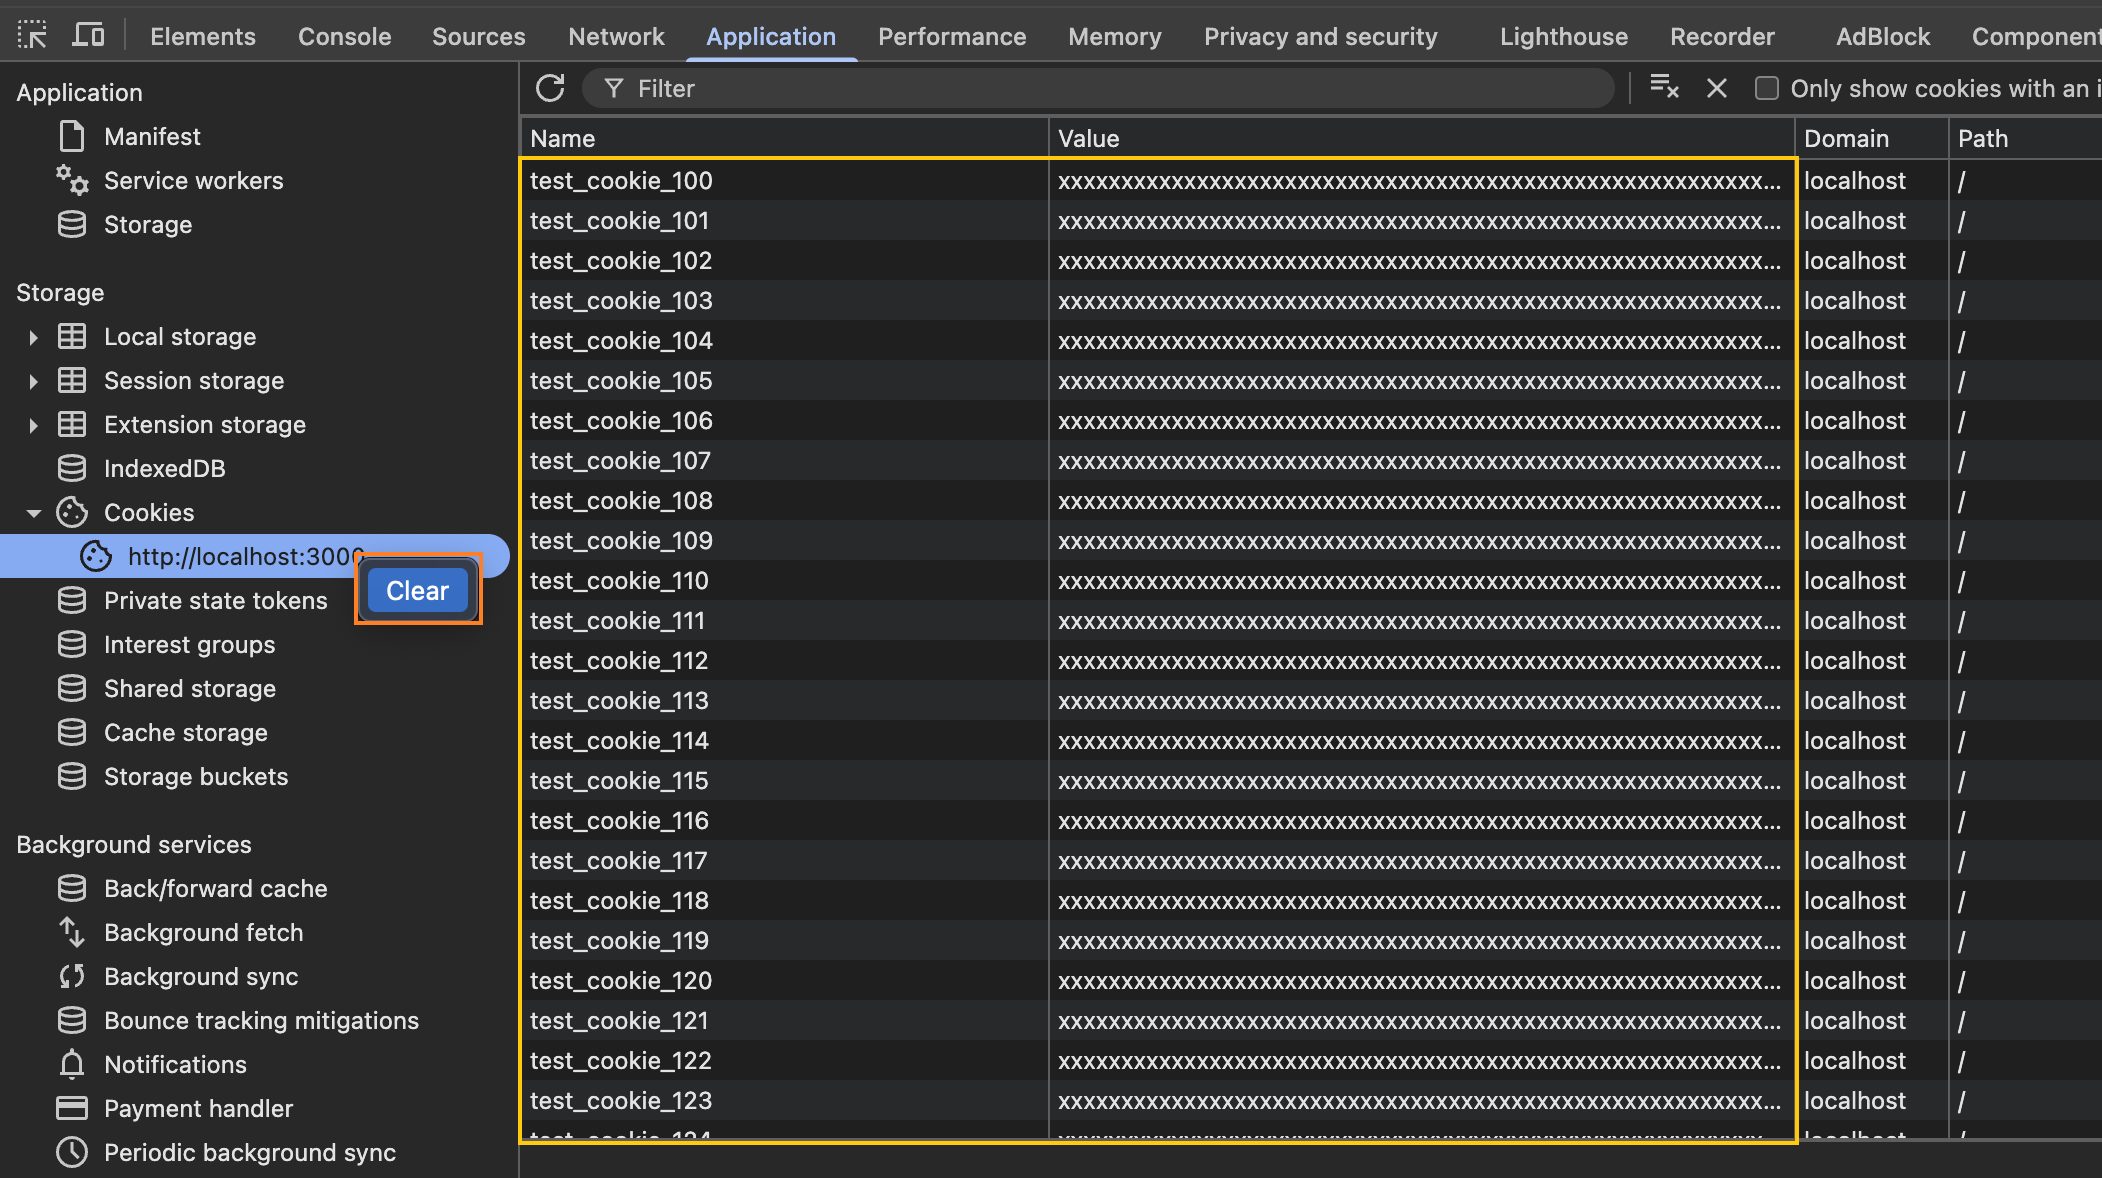
Task: Click the Cookies cookie icon
Action: (x=72, y=512)
